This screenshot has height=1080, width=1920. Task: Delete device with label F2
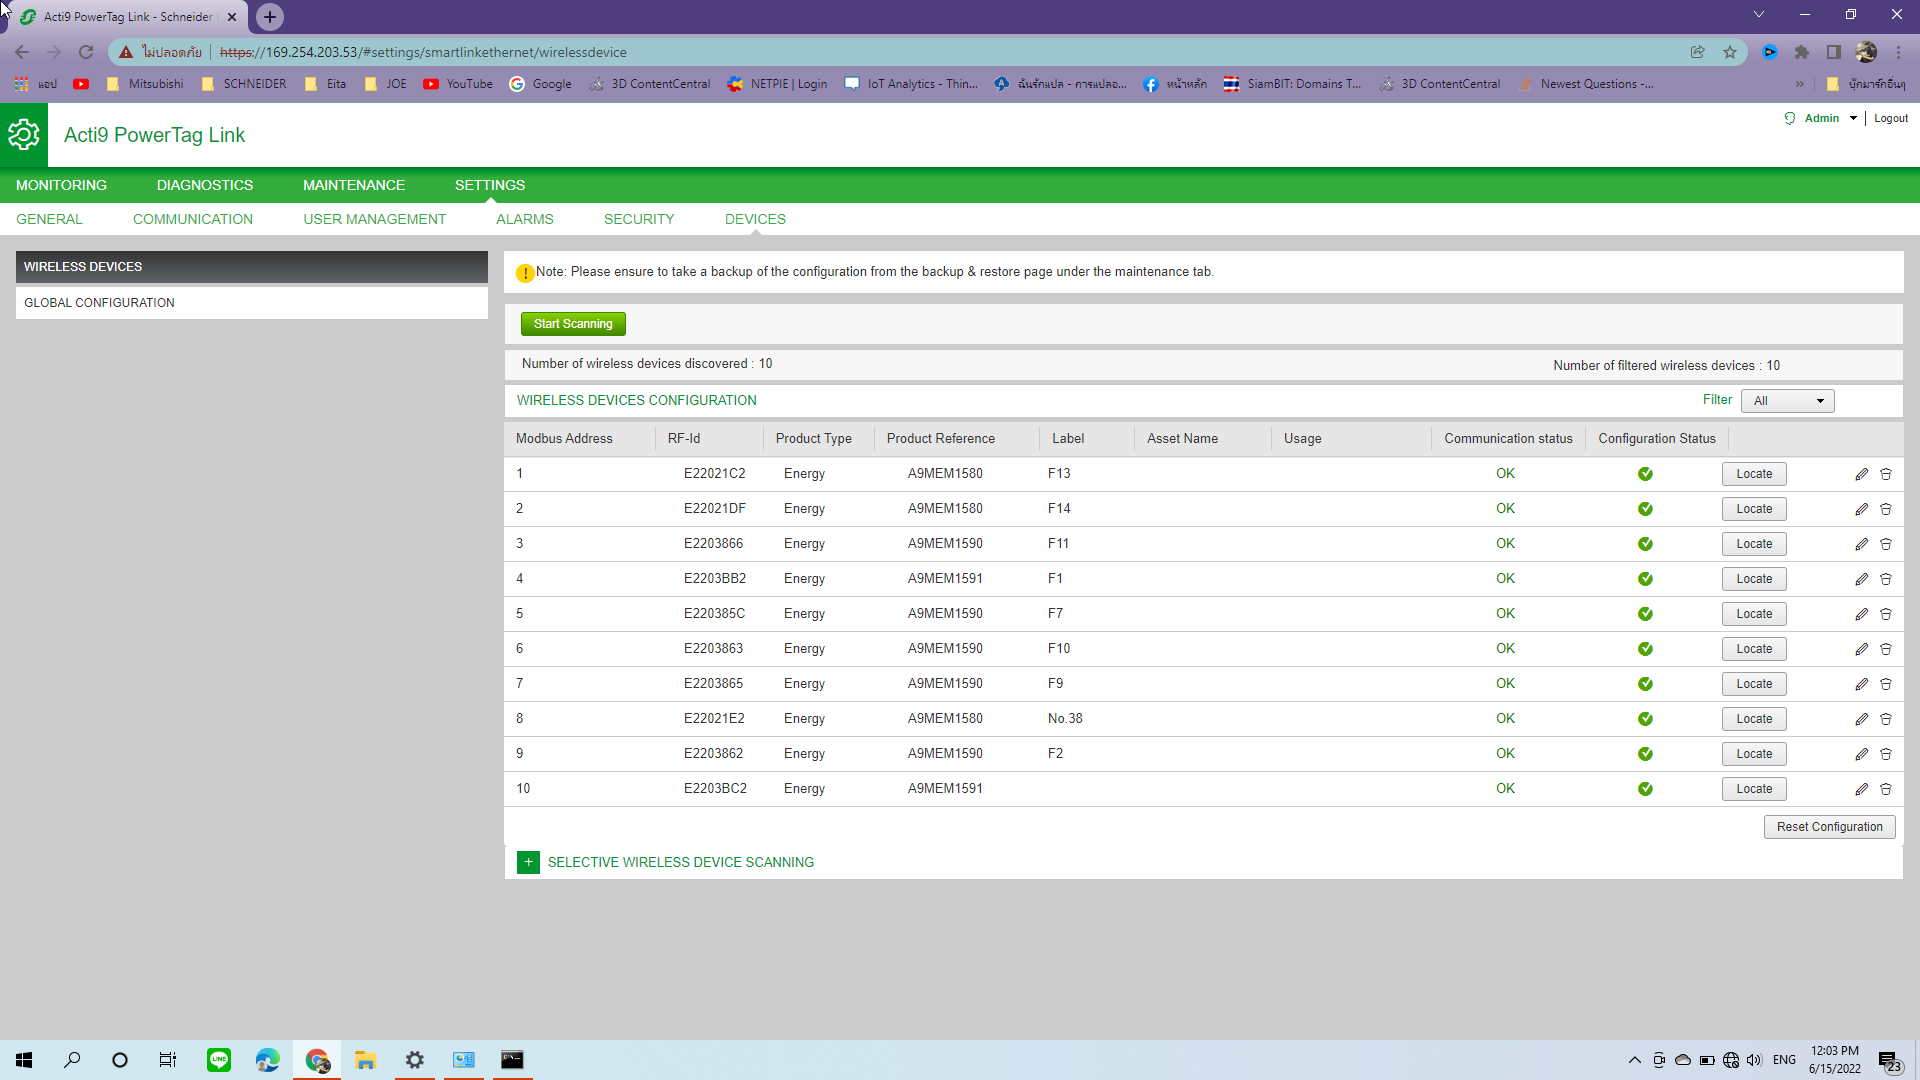tap(1886, 754)
